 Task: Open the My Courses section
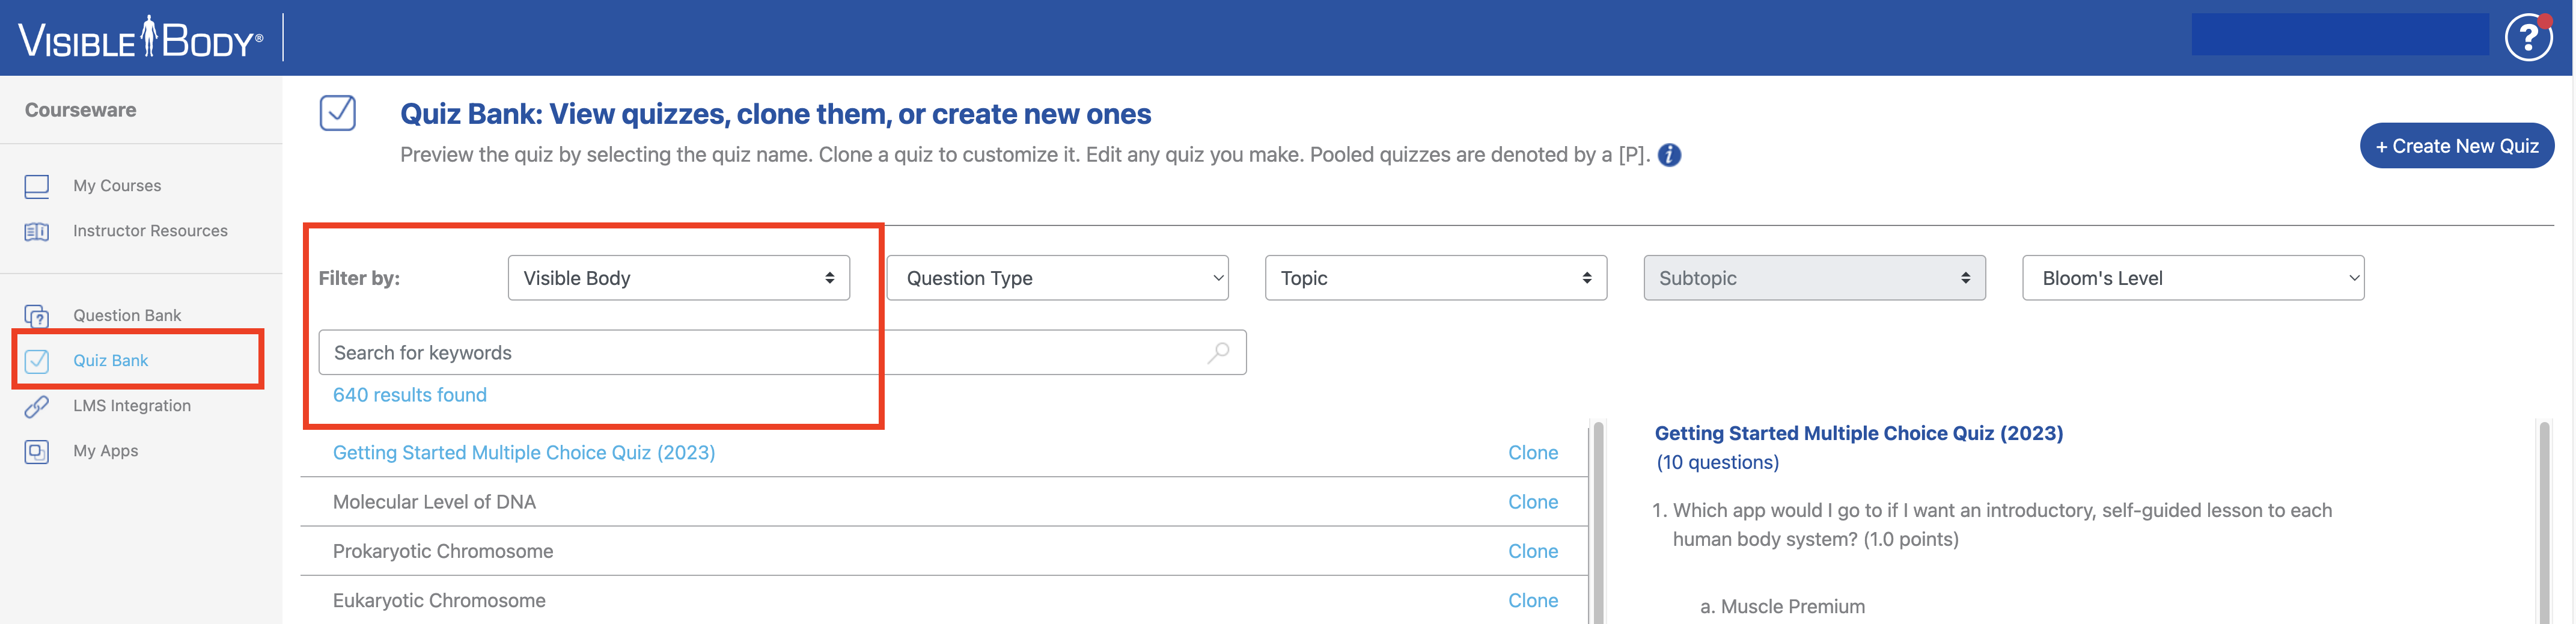(116, 185)
